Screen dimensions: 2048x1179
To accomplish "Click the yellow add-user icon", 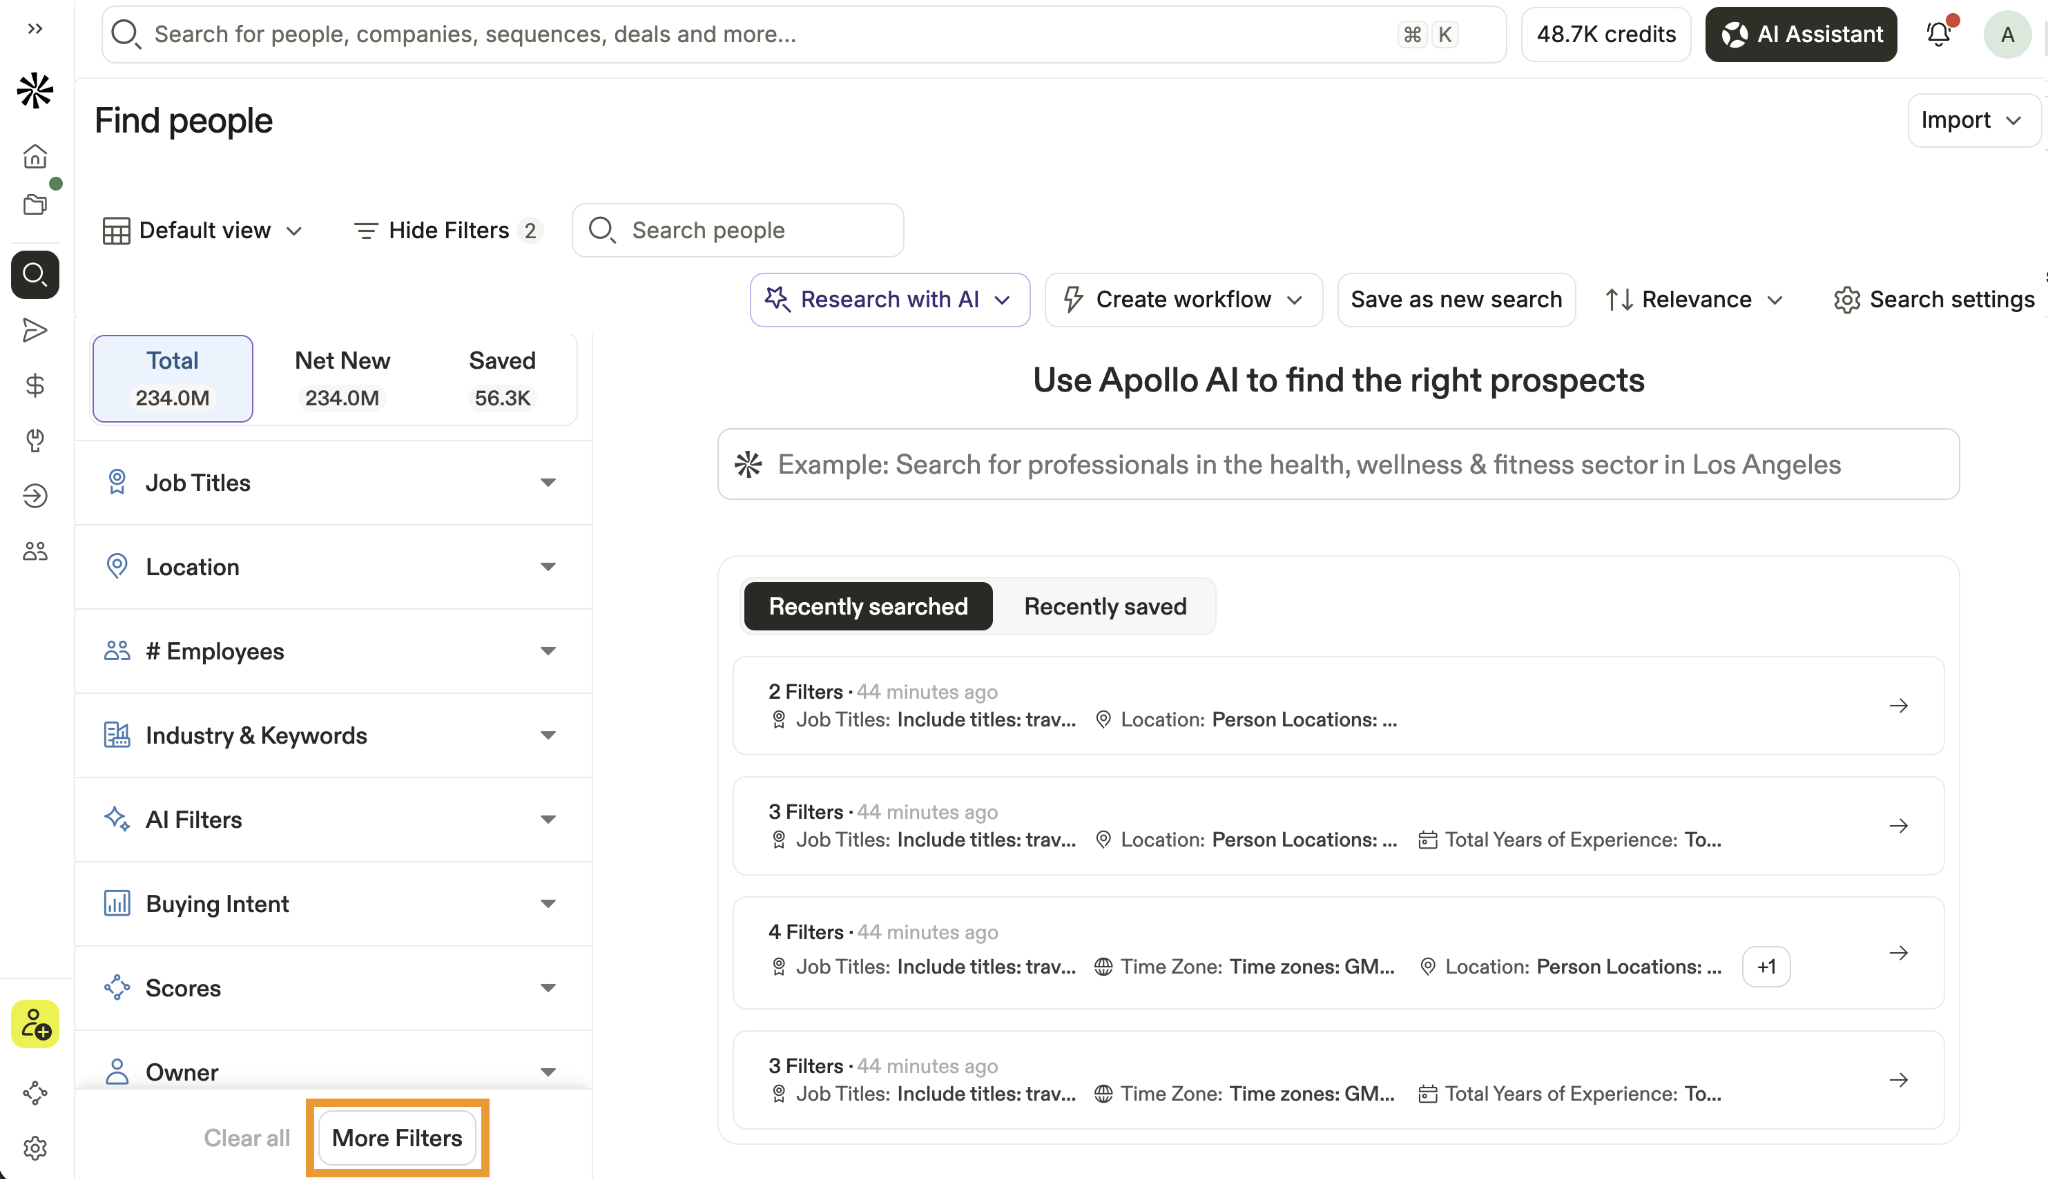I will coord(35,1024).
